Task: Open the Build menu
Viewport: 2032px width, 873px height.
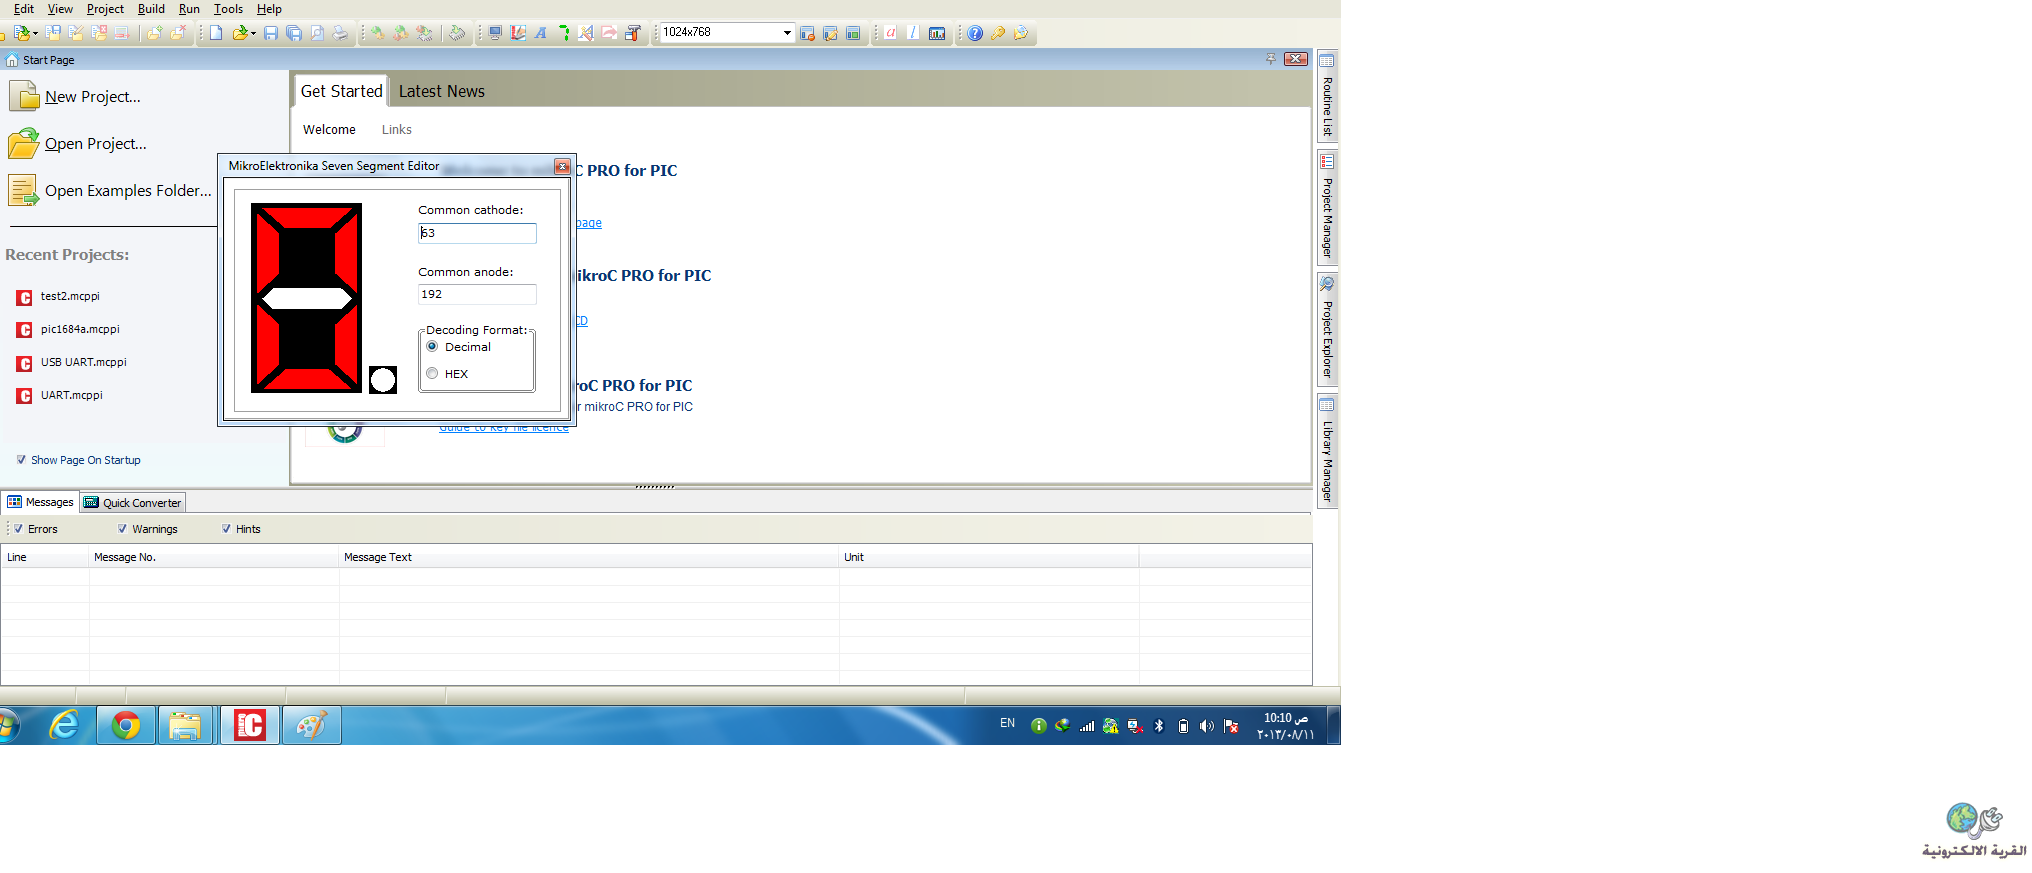Action: [x=151, y=9]
